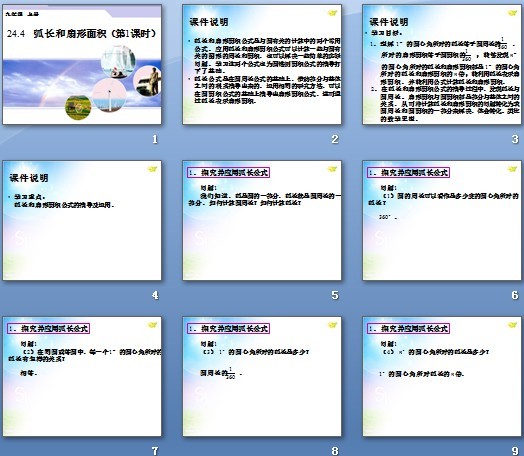524x456 pixels.
Task: Click wind turbine circle image on slide 1
Action: 109,96
